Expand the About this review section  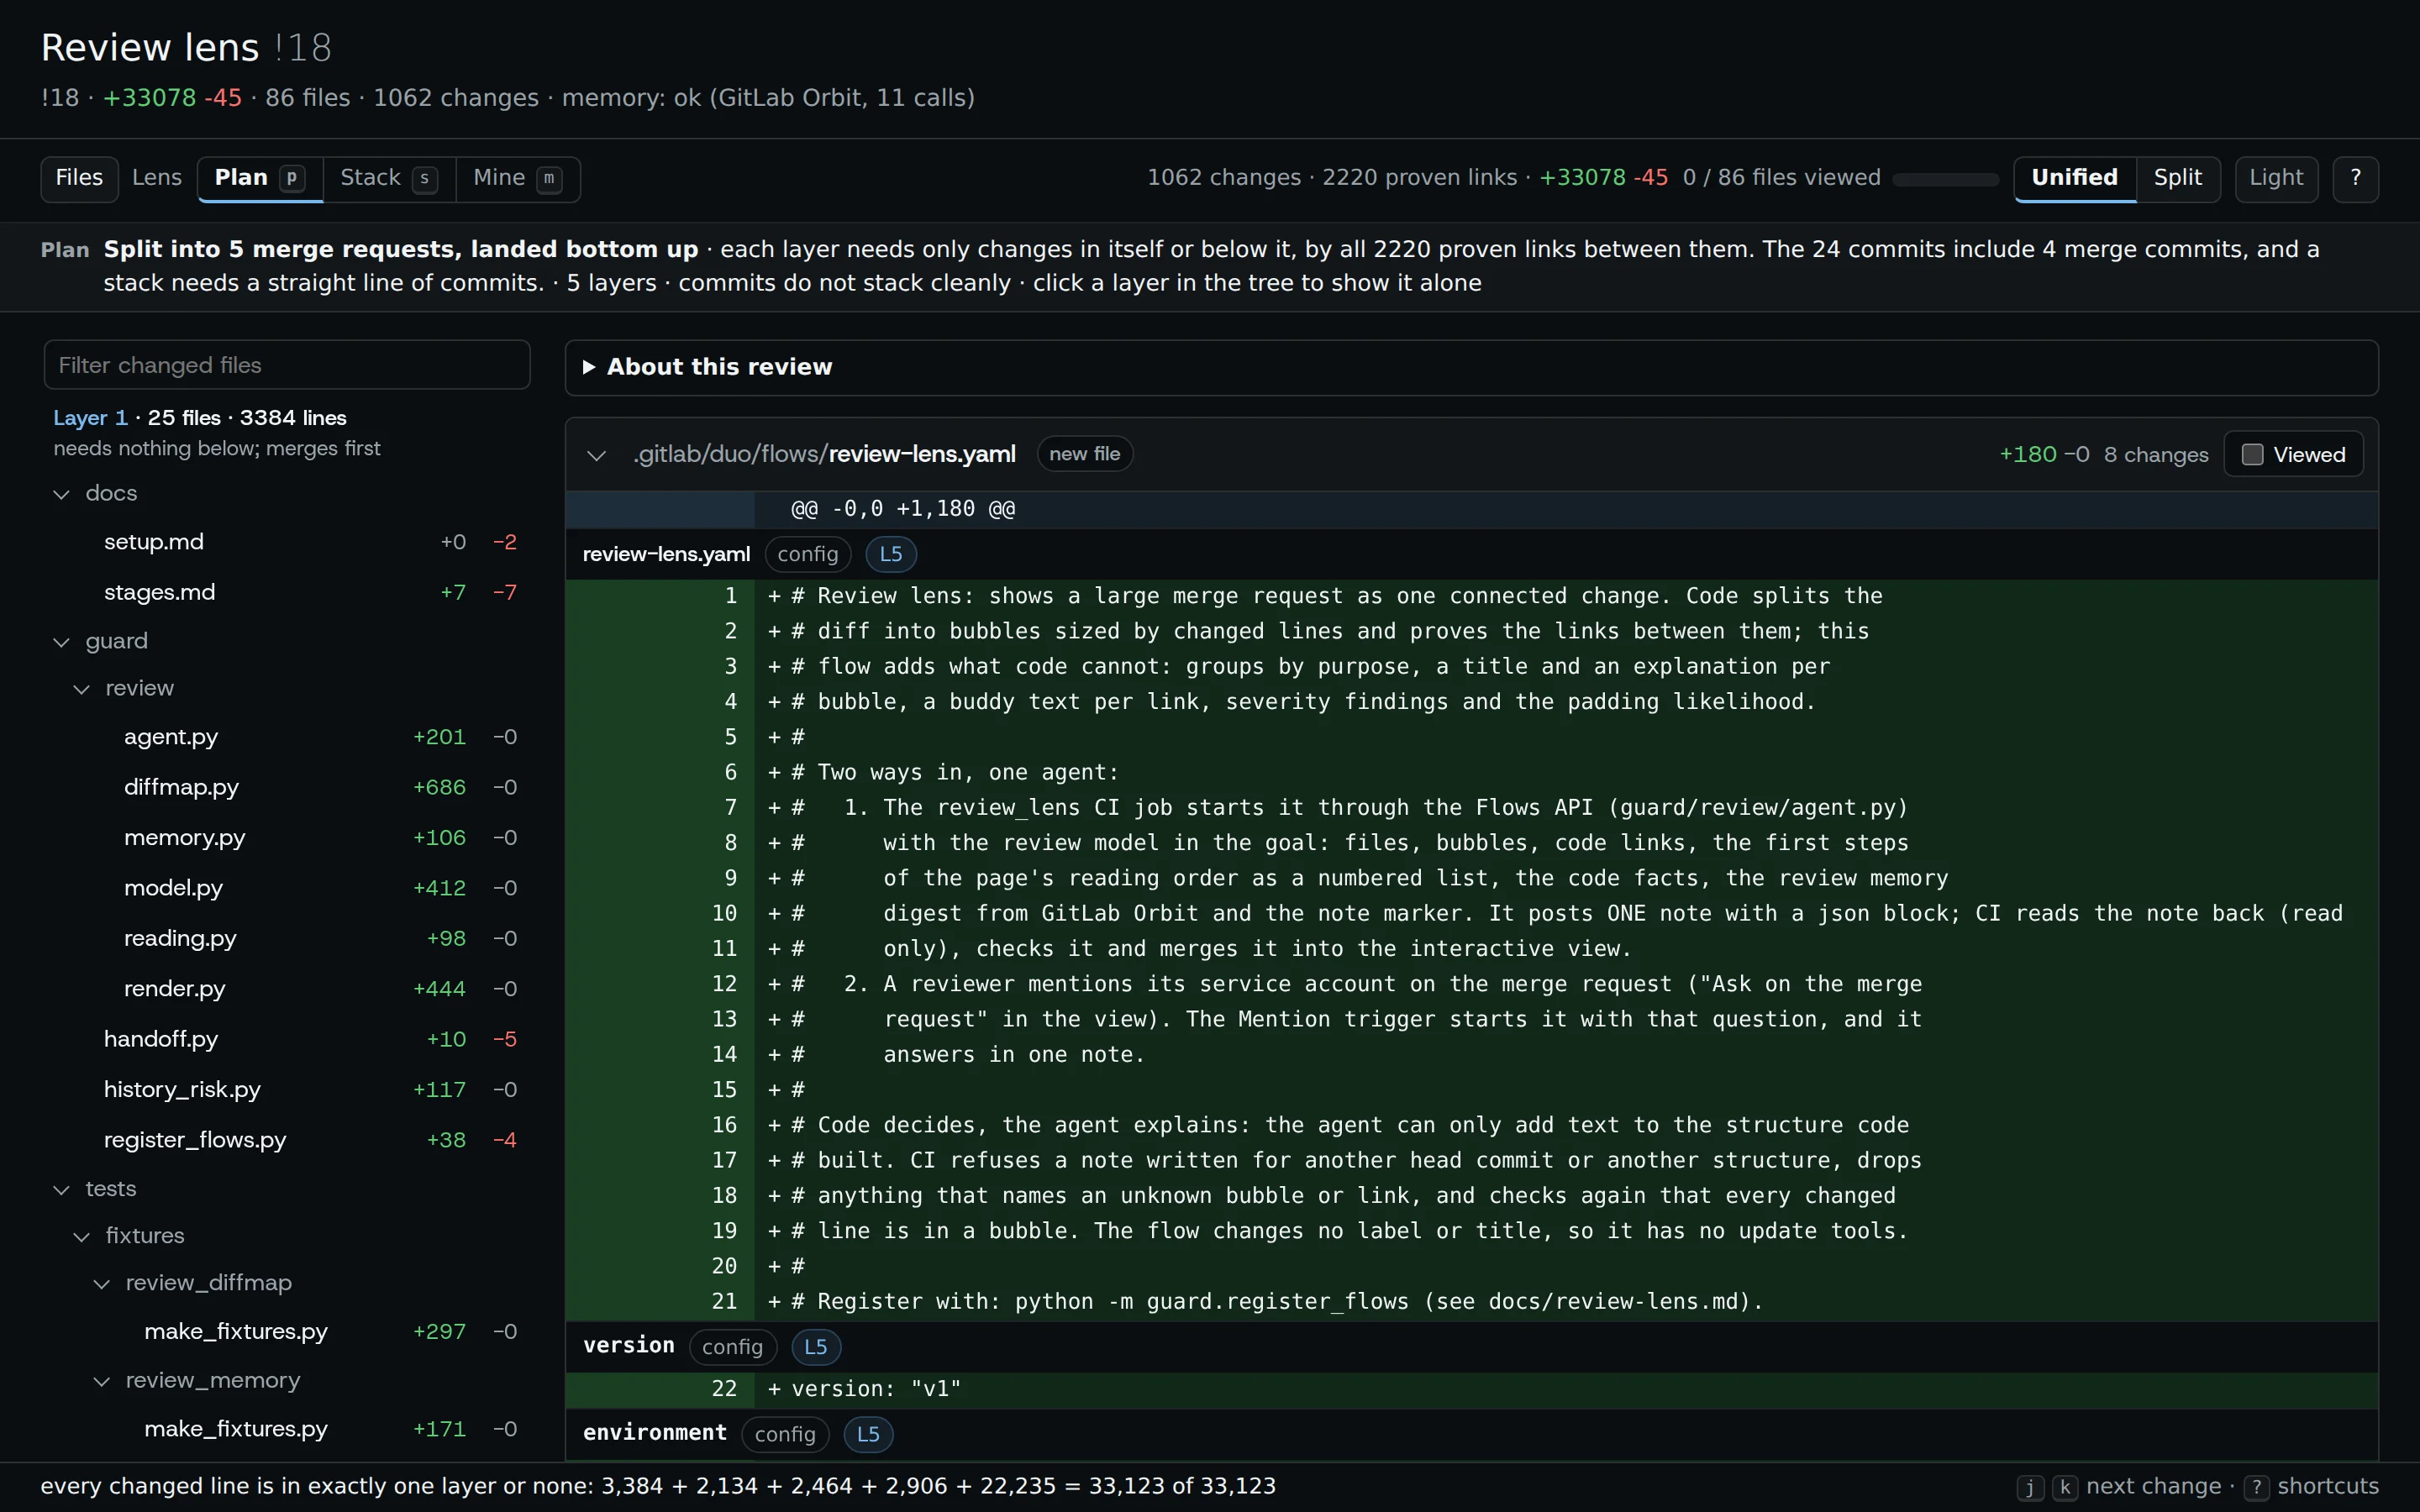click(x=1471, y=367)
